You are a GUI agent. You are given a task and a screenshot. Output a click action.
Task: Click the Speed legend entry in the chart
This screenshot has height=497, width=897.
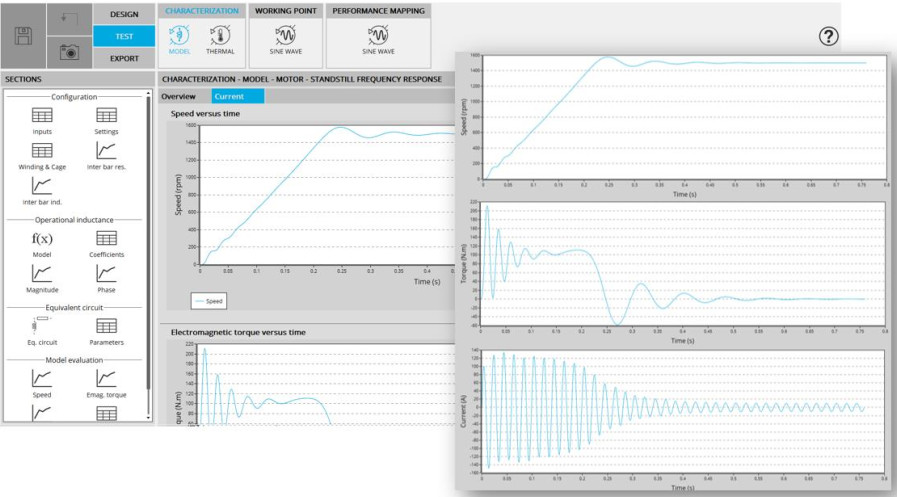(207, 300)
